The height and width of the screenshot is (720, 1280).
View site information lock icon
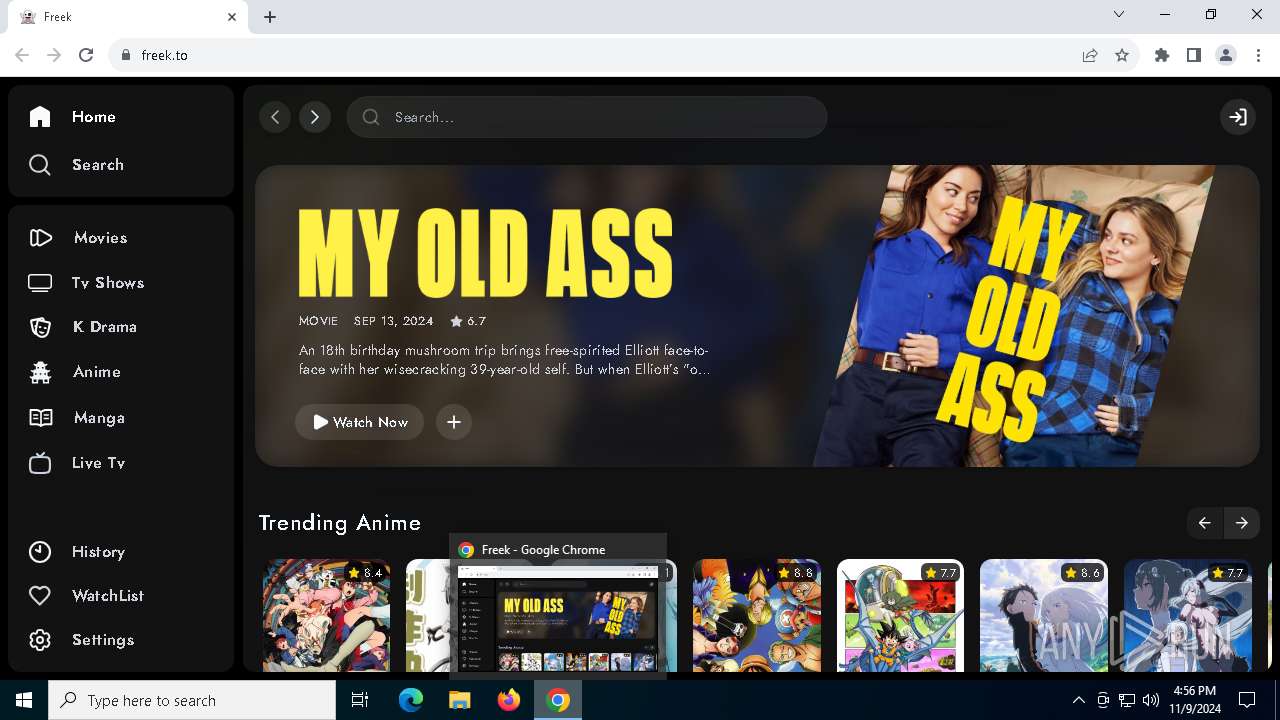pos(125,55)
